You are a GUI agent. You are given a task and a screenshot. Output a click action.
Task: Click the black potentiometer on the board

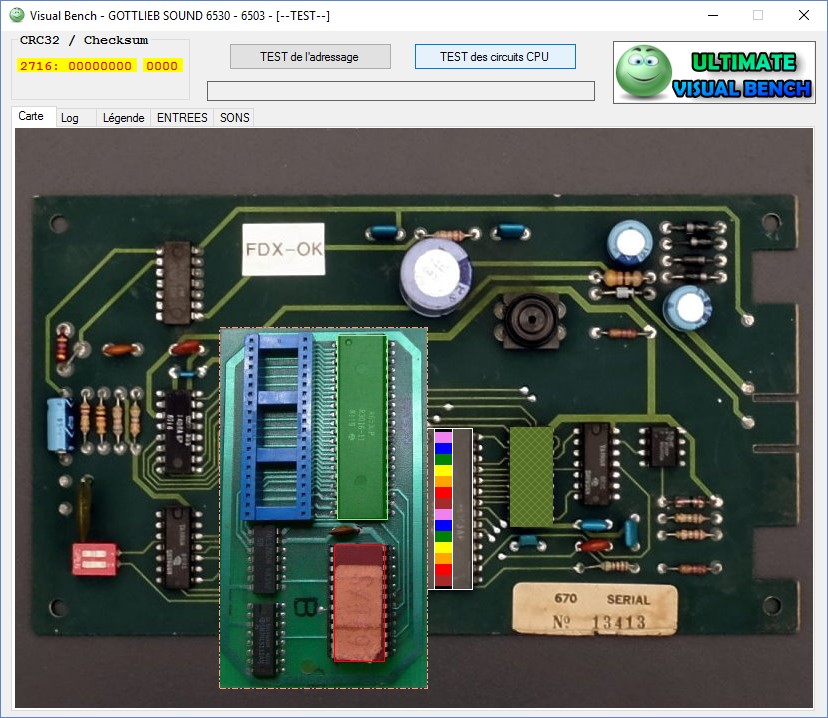[x=531, y=319]
